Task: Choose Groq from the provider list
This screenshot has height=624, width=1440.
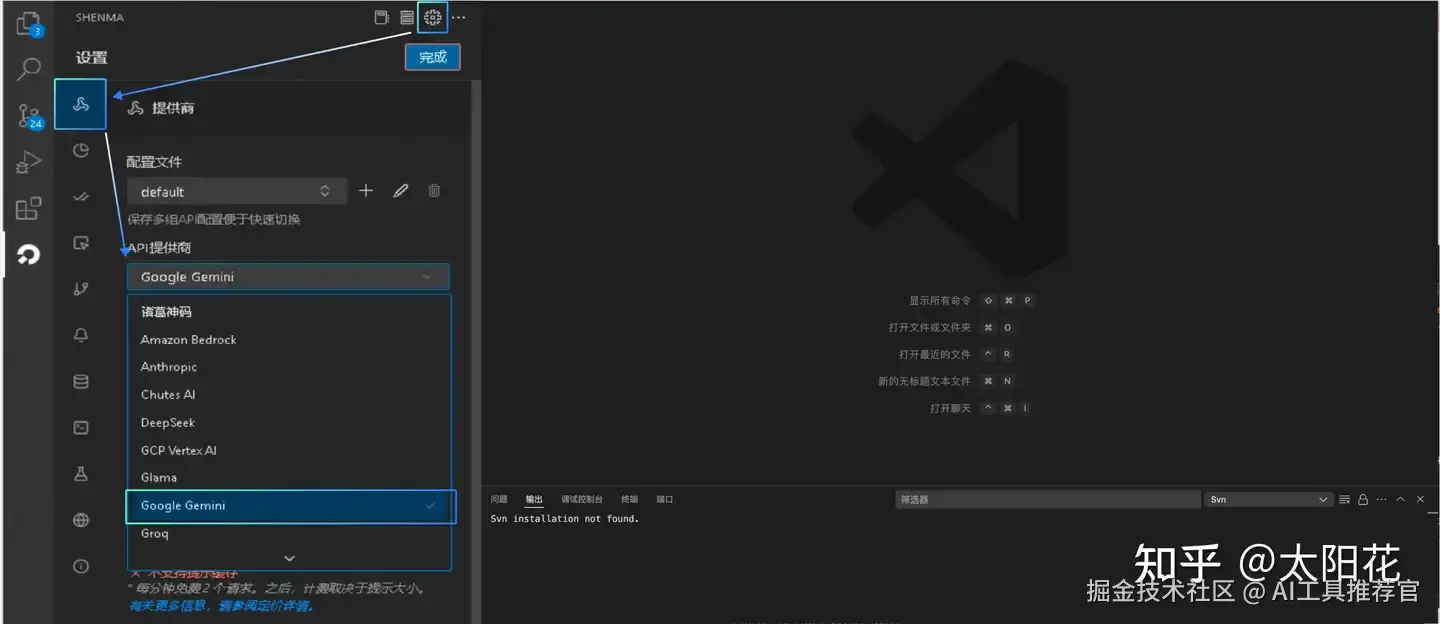Action: click(289, 534)
